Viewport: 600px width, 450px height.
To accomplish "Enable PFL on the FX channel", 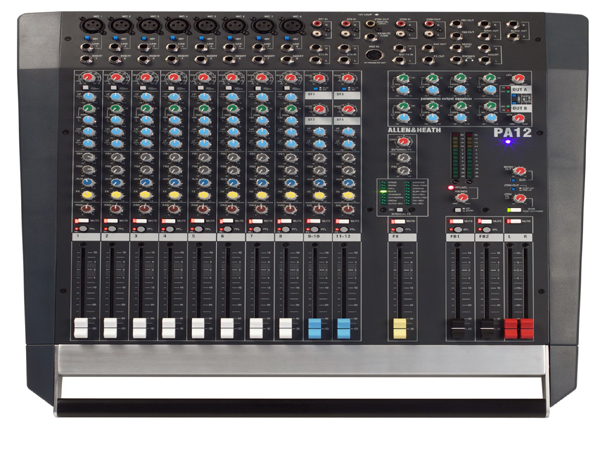I will tap(399, 229).
